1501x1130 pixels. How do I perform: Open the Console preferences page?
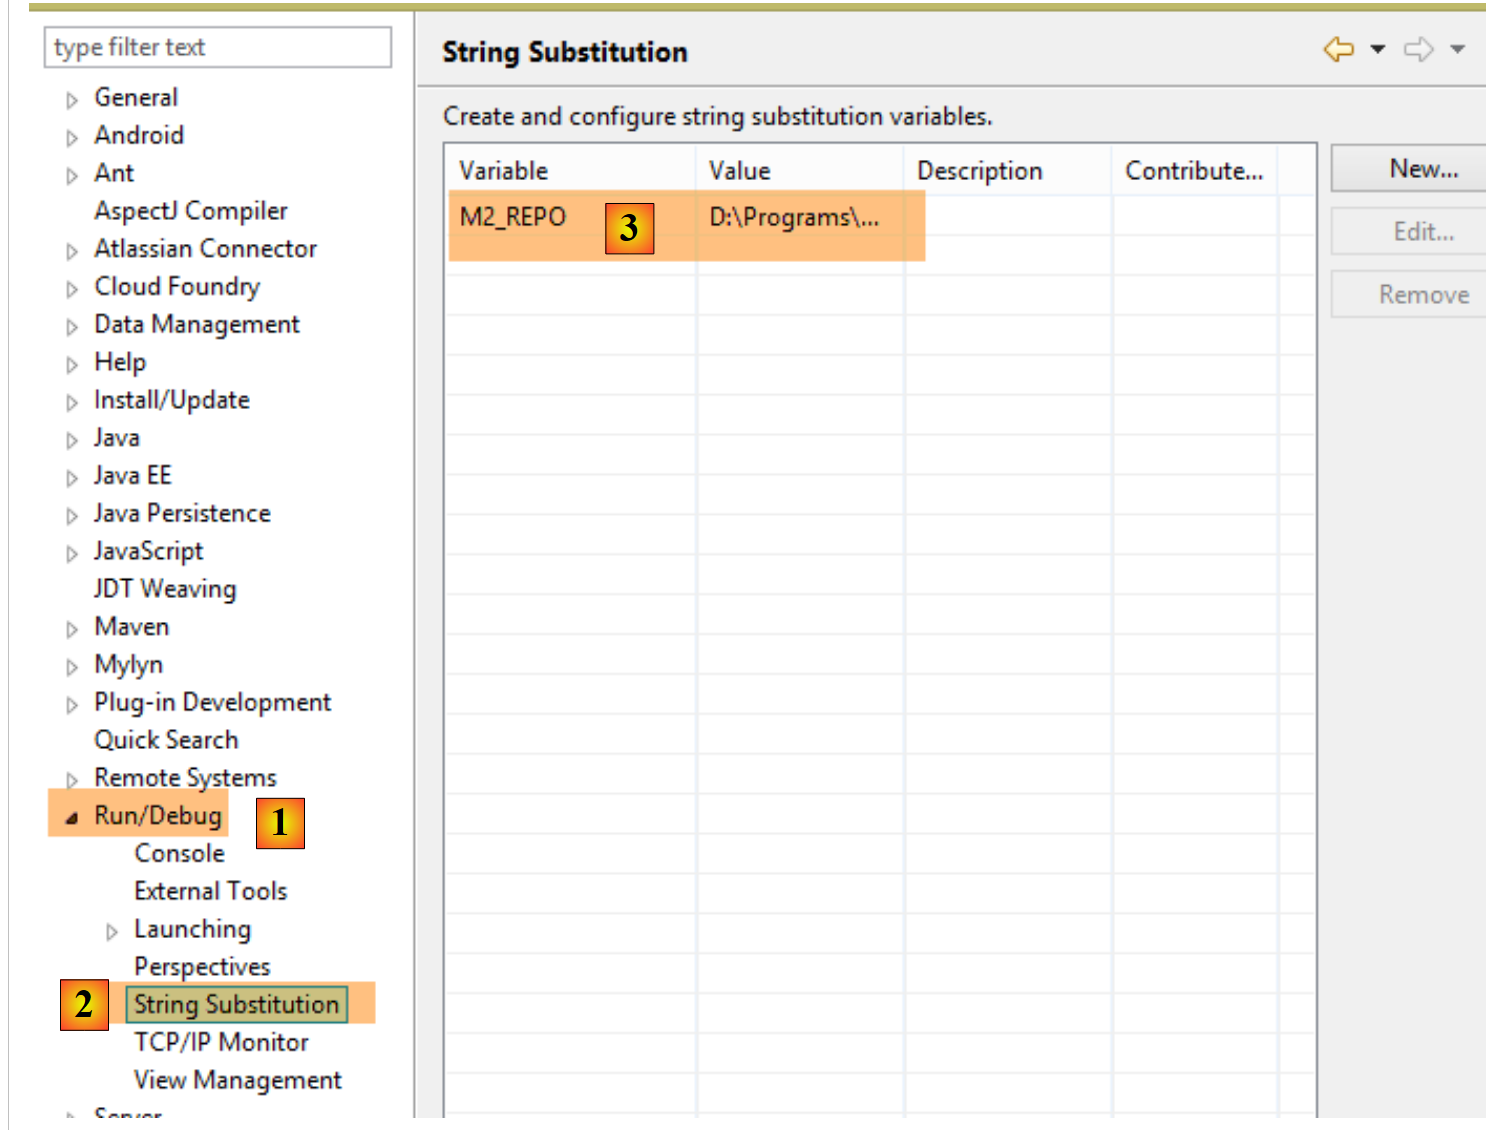click(x=179, y=853)
